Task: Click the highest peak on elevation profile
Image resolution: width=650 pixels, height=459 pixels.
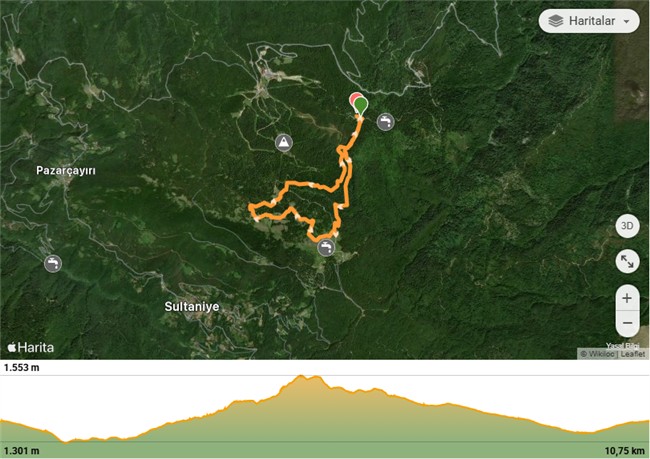Action: click(301, 376)
